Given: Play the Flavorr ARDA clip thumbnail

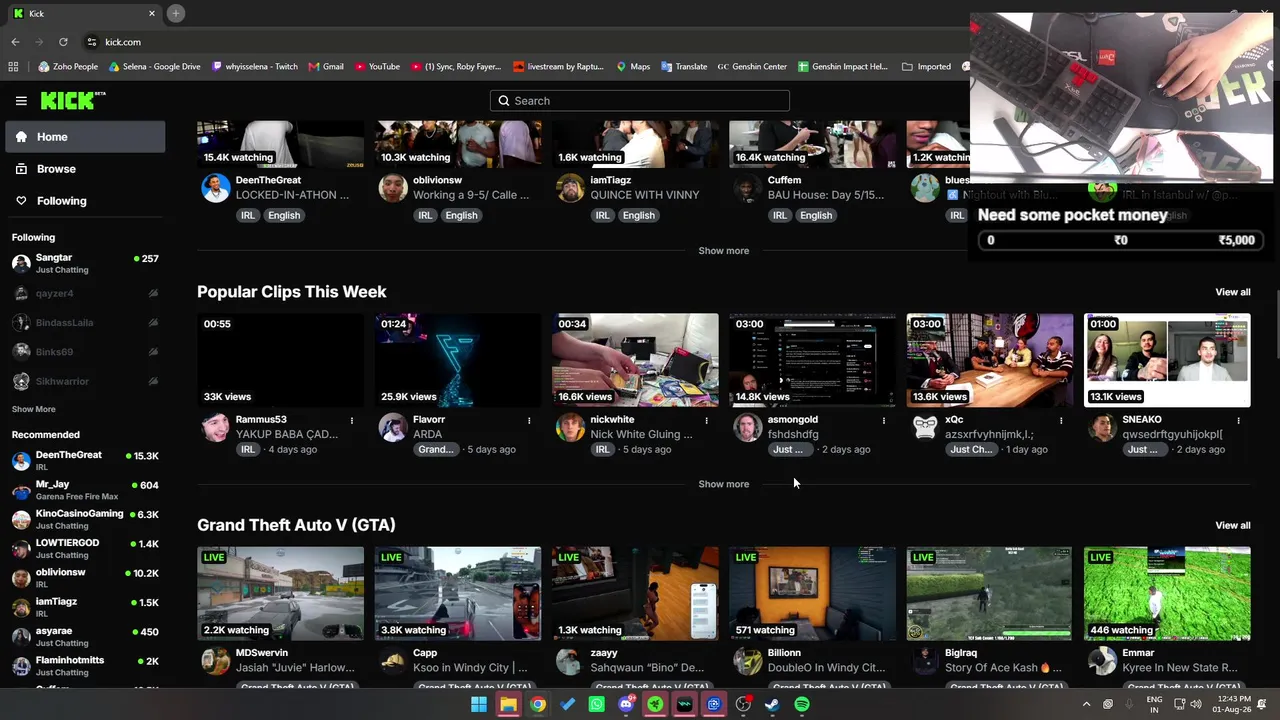Looking at the screenshot, I should pos(458,360).
